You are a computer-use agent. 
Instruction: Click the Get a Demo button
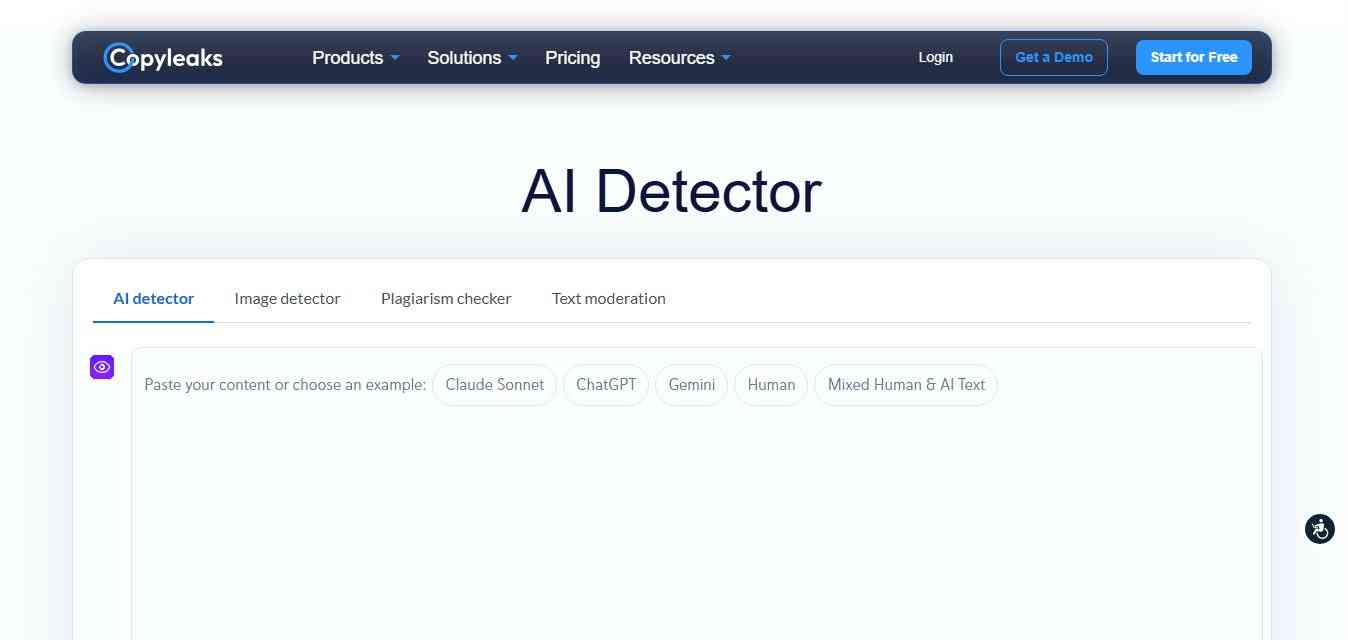tap(1054, 57)
